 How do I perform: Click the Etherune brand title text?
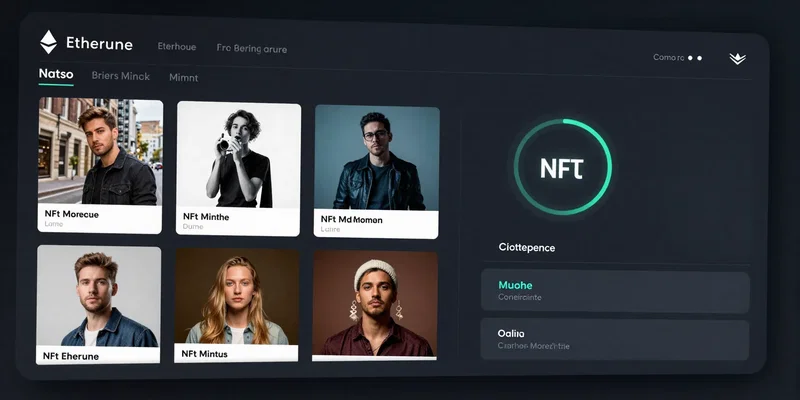99,44
